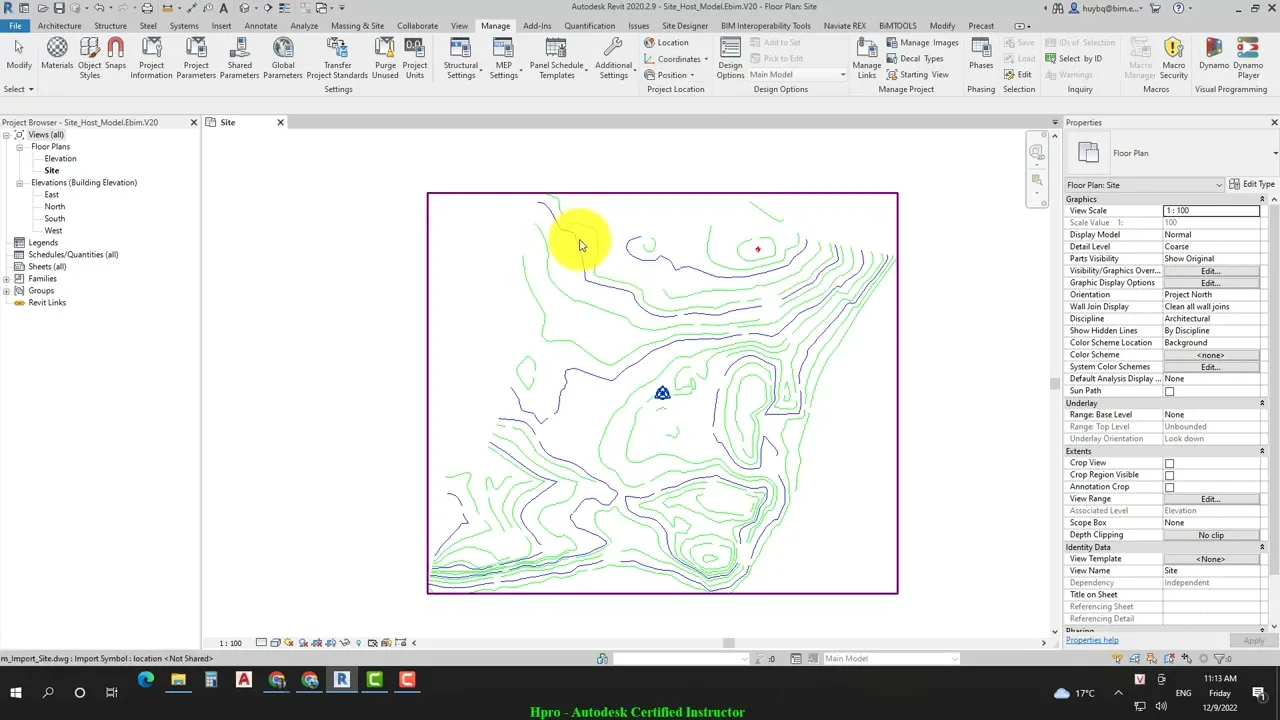
Task: Enable Crop Region Visible checkbox
Action: coord(1169,475)
